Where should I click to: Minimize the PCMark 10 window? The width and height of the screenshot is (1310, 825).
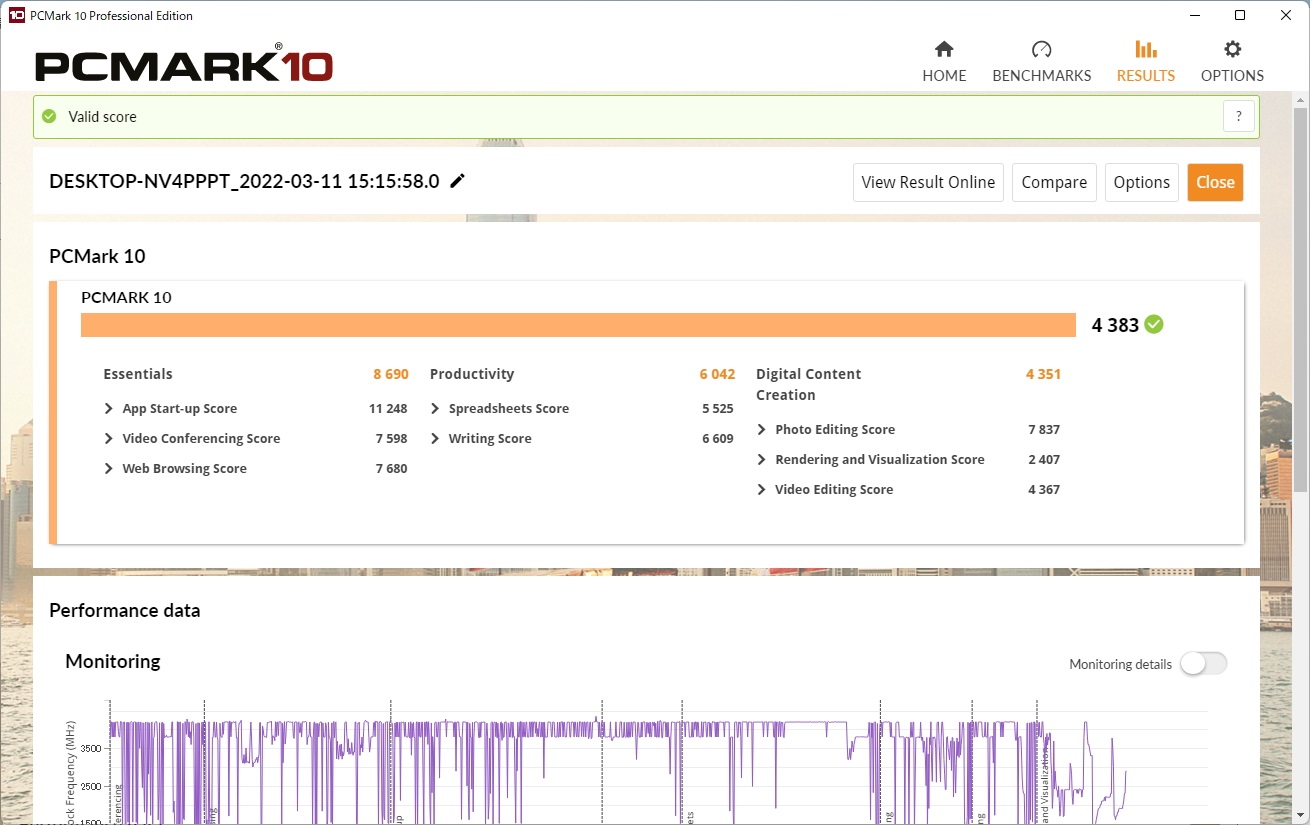tap(1193, 15)
